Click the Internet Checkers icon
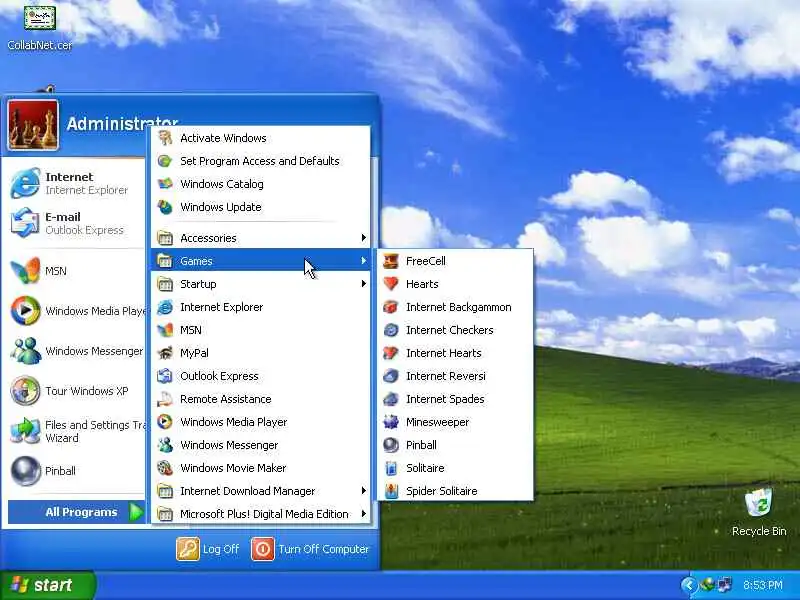The height and width of the screenshot is (600, 800). [x=391, y=330]
